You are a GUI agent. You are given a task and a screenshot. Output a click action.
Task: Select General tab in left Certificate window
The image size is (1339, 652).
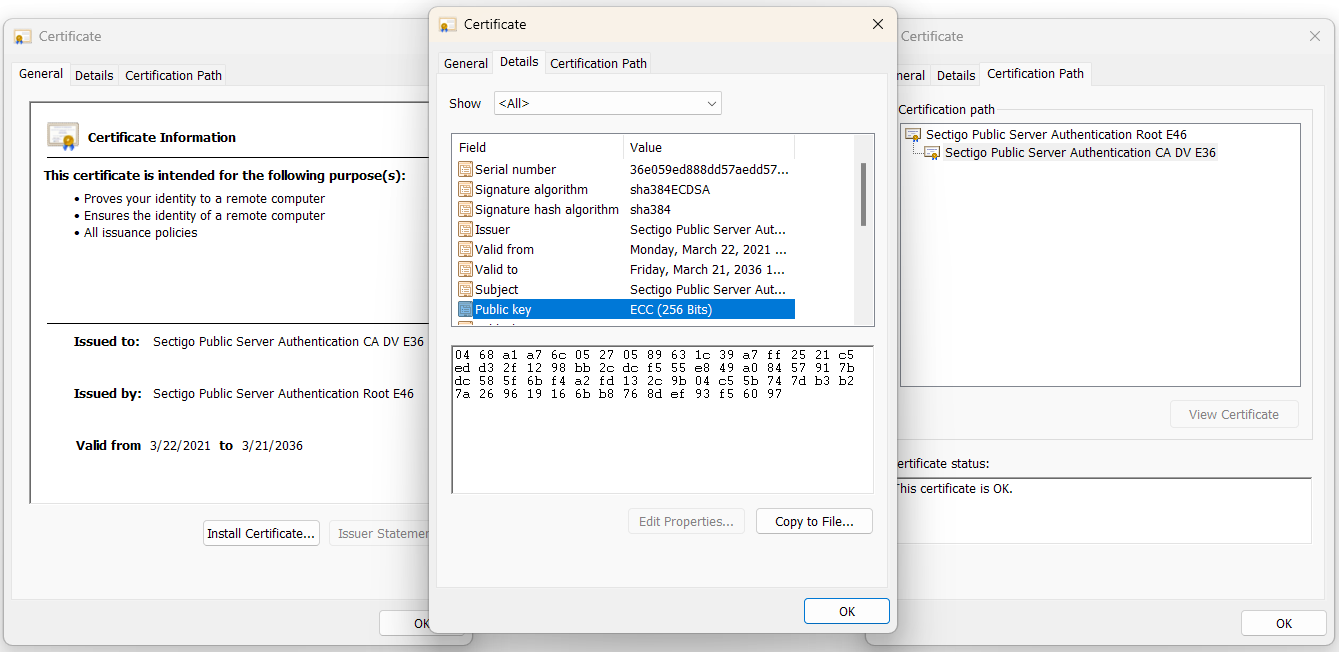pyautogui.click(x=41, y=74)
